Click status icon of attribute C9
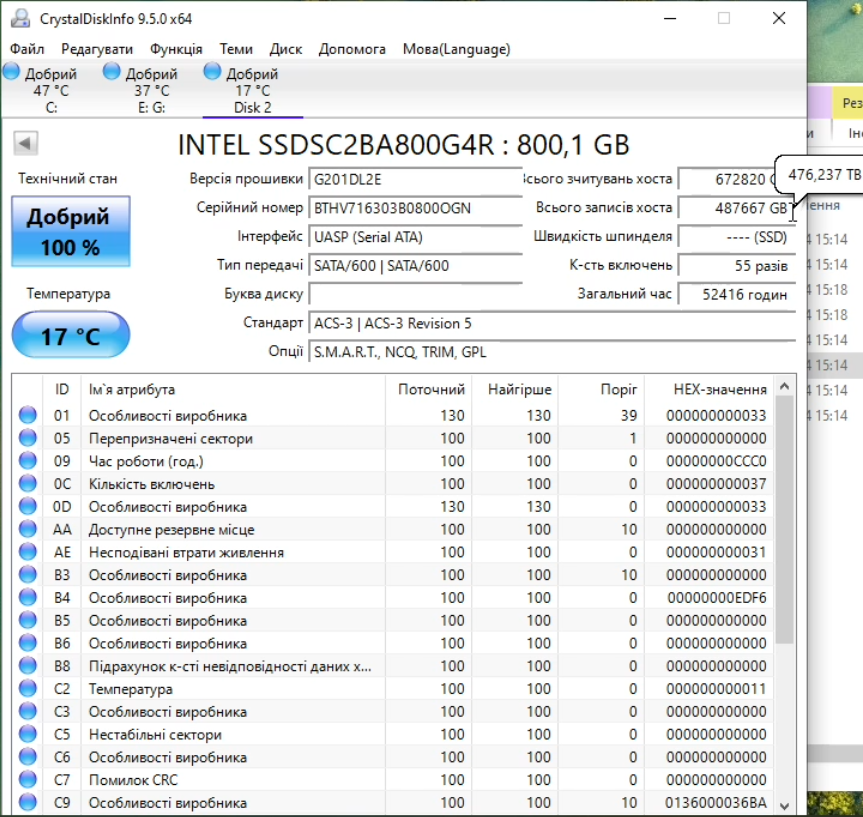The image size is (863, 817). coord(28,803)
